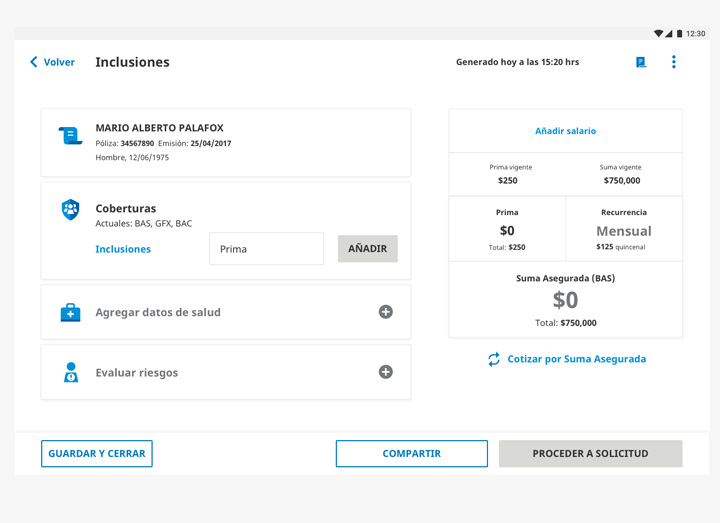Select the Inclusiones link under Coberturas
Viewport: 720px width, 523px height.
pyautogui.click(x=123, y=249)
